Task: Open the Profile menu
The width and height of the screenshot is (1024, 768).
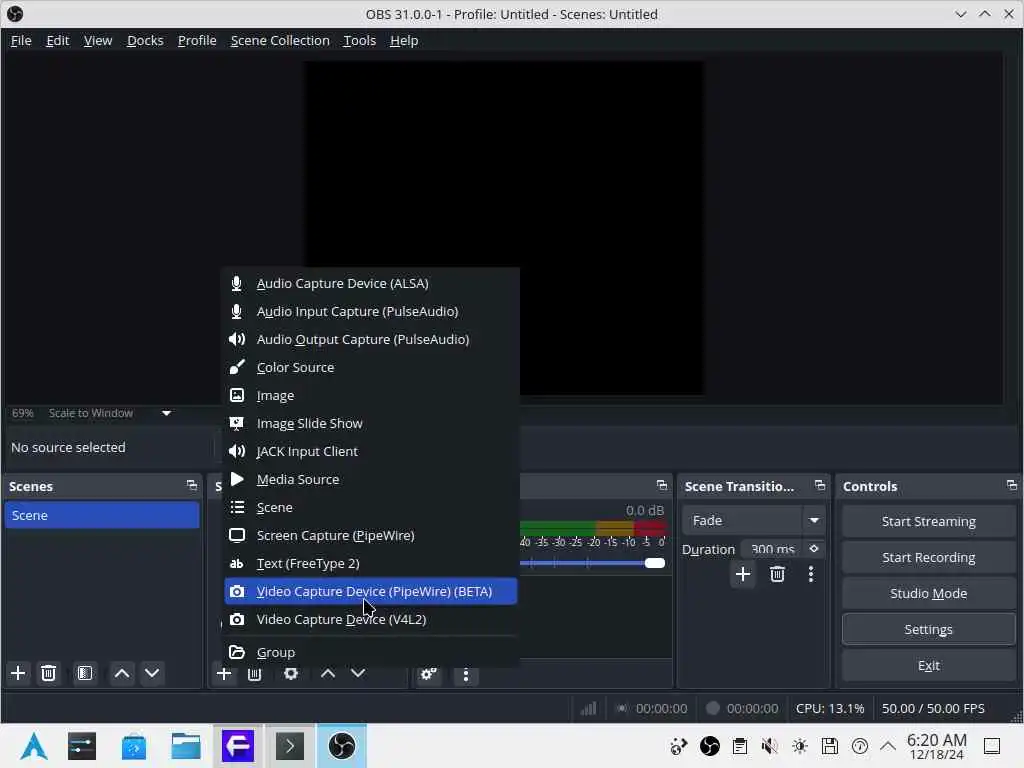Action: point(197,40)
